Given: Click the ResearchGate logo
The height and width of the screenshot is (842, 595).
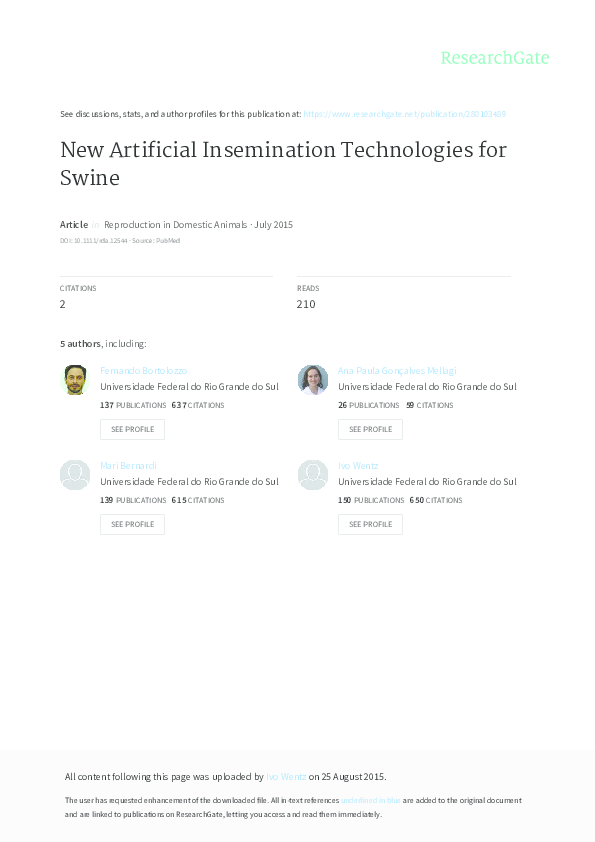Looking at the screenshot, I should pyautogui.click(x=496, y=58).
